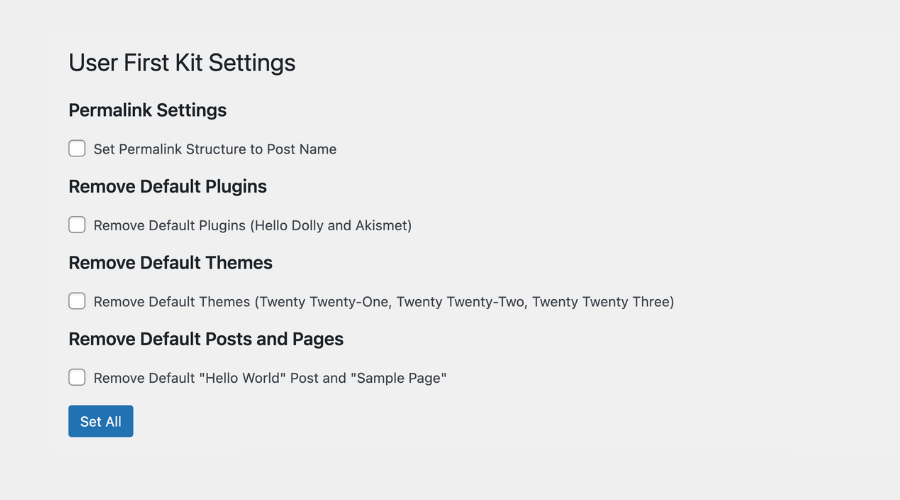Click the Remove Default Themes section heading
The height and width of the screenshot is (500, 900).
(x=171, y=263)
